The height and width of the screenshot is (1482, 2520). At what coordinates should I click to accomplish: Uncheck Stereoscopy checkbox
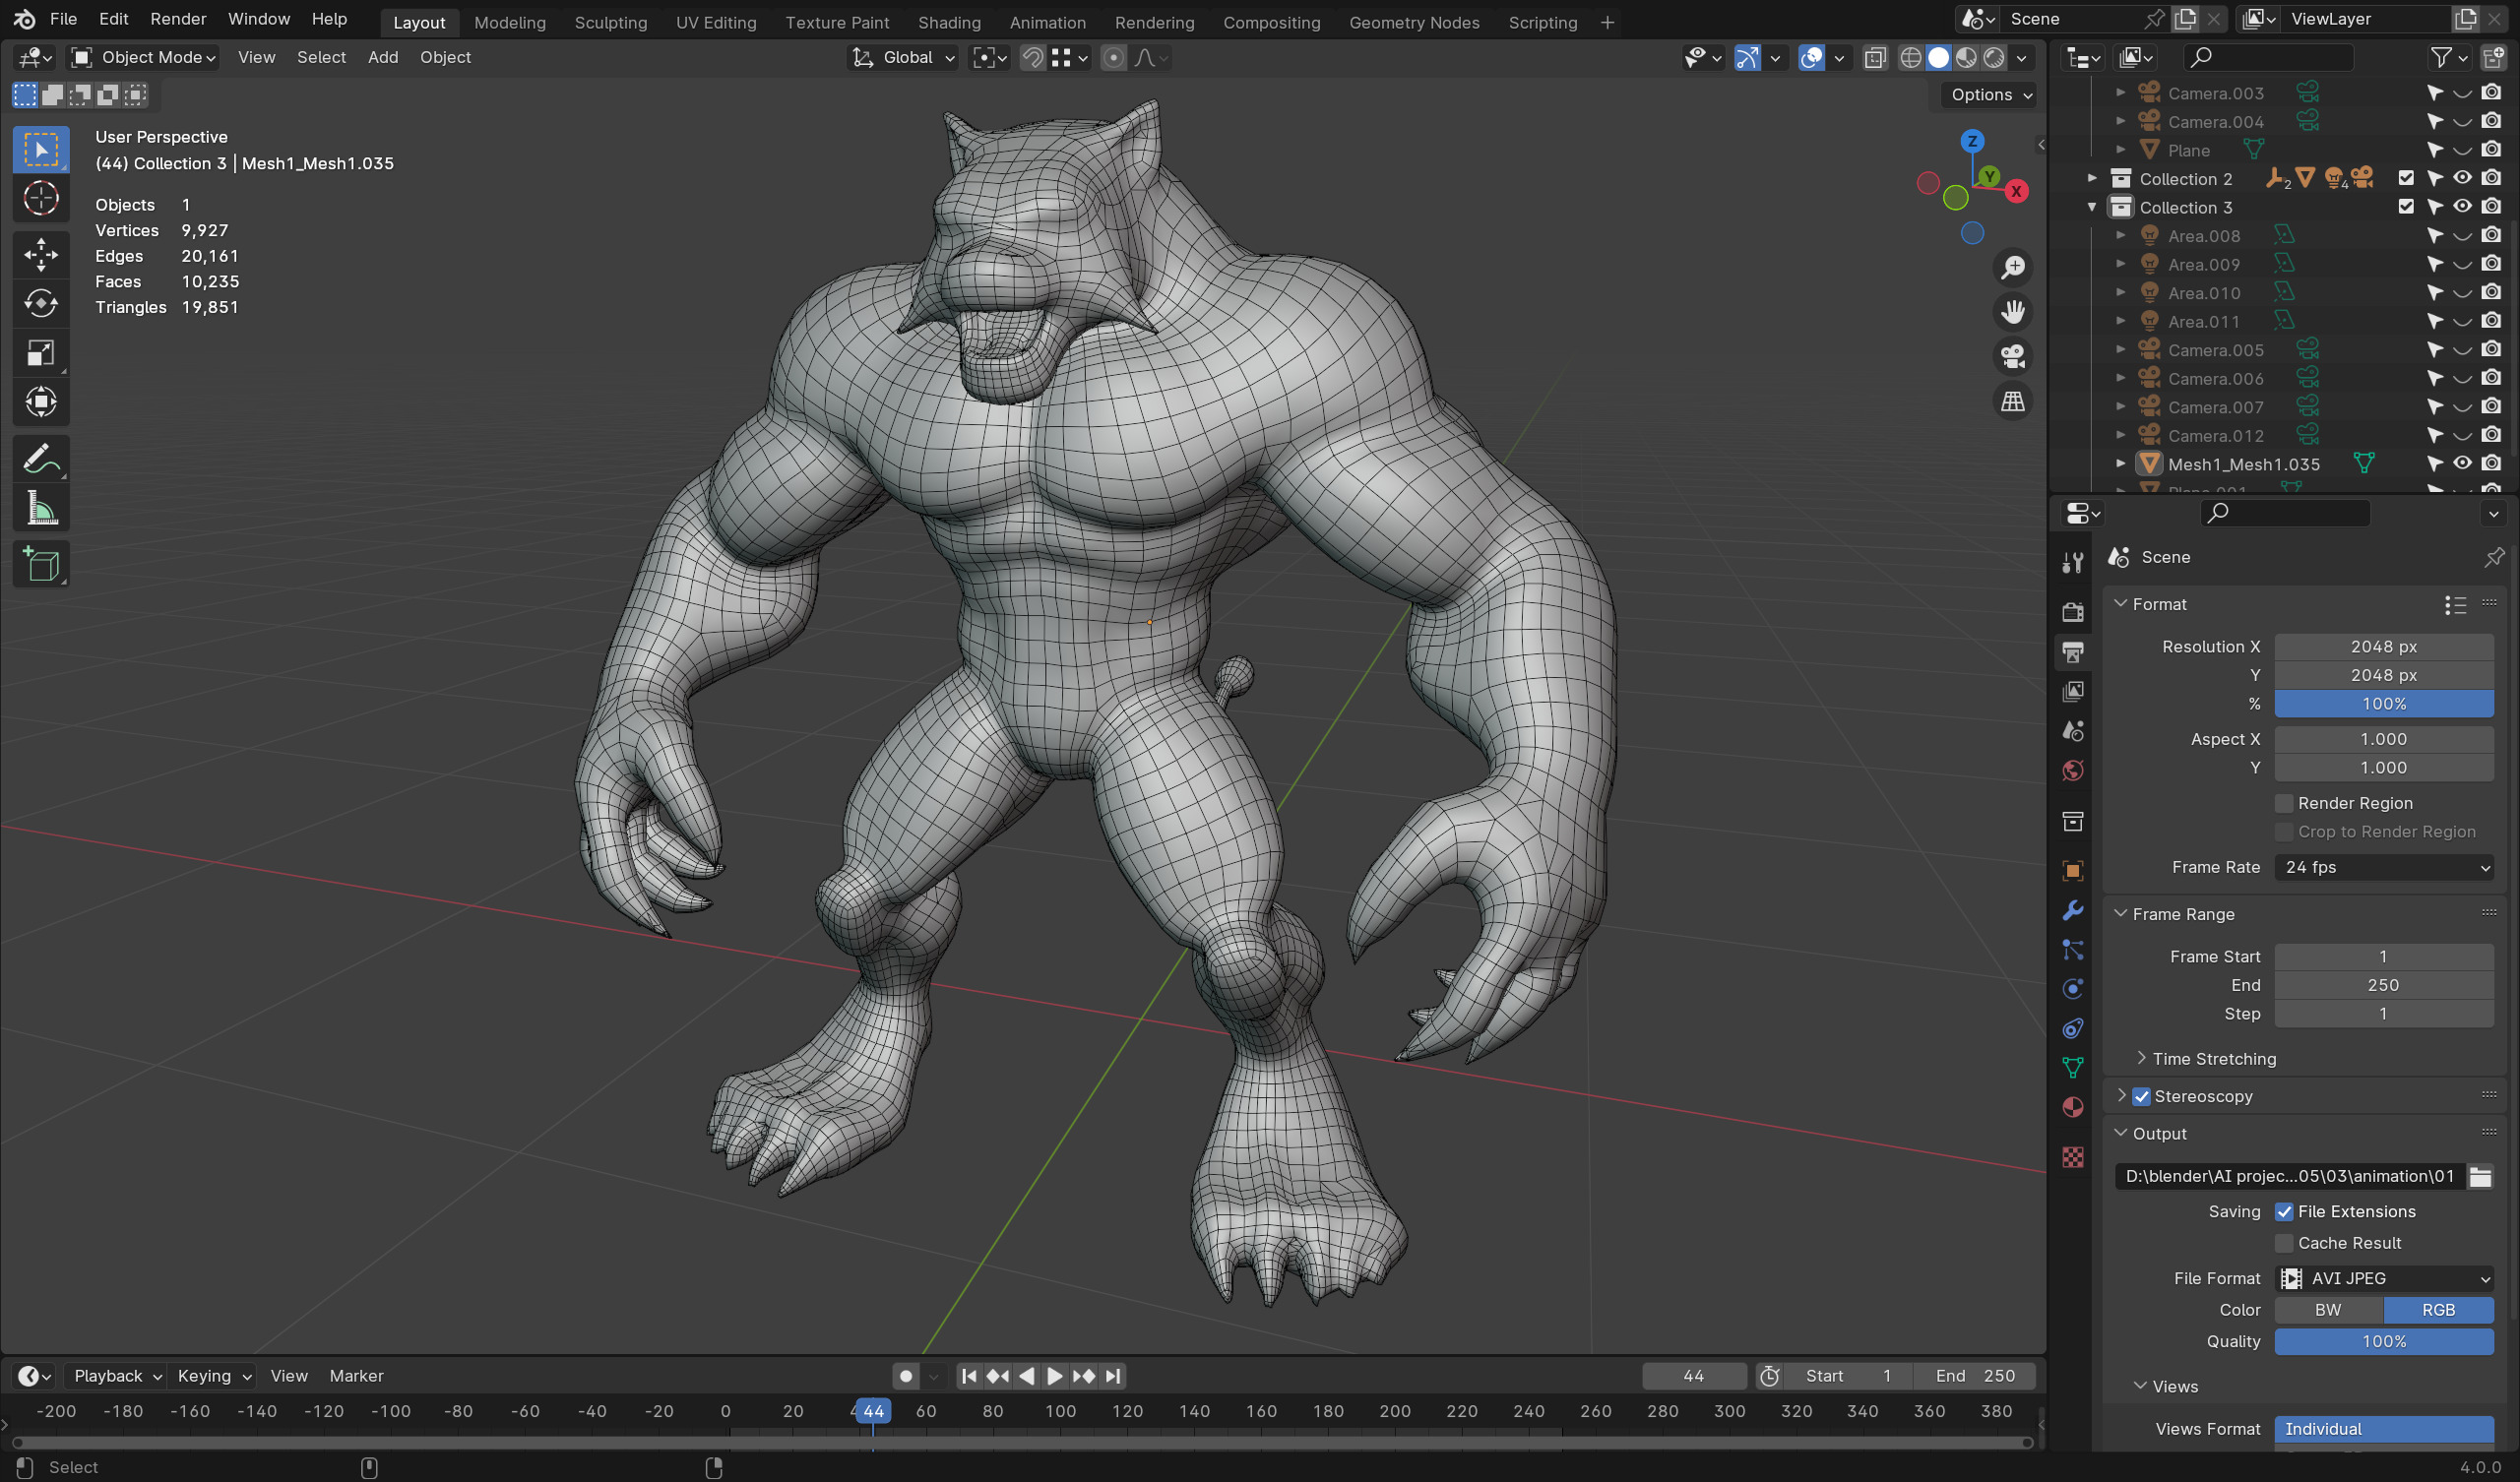(2141, 1096)
